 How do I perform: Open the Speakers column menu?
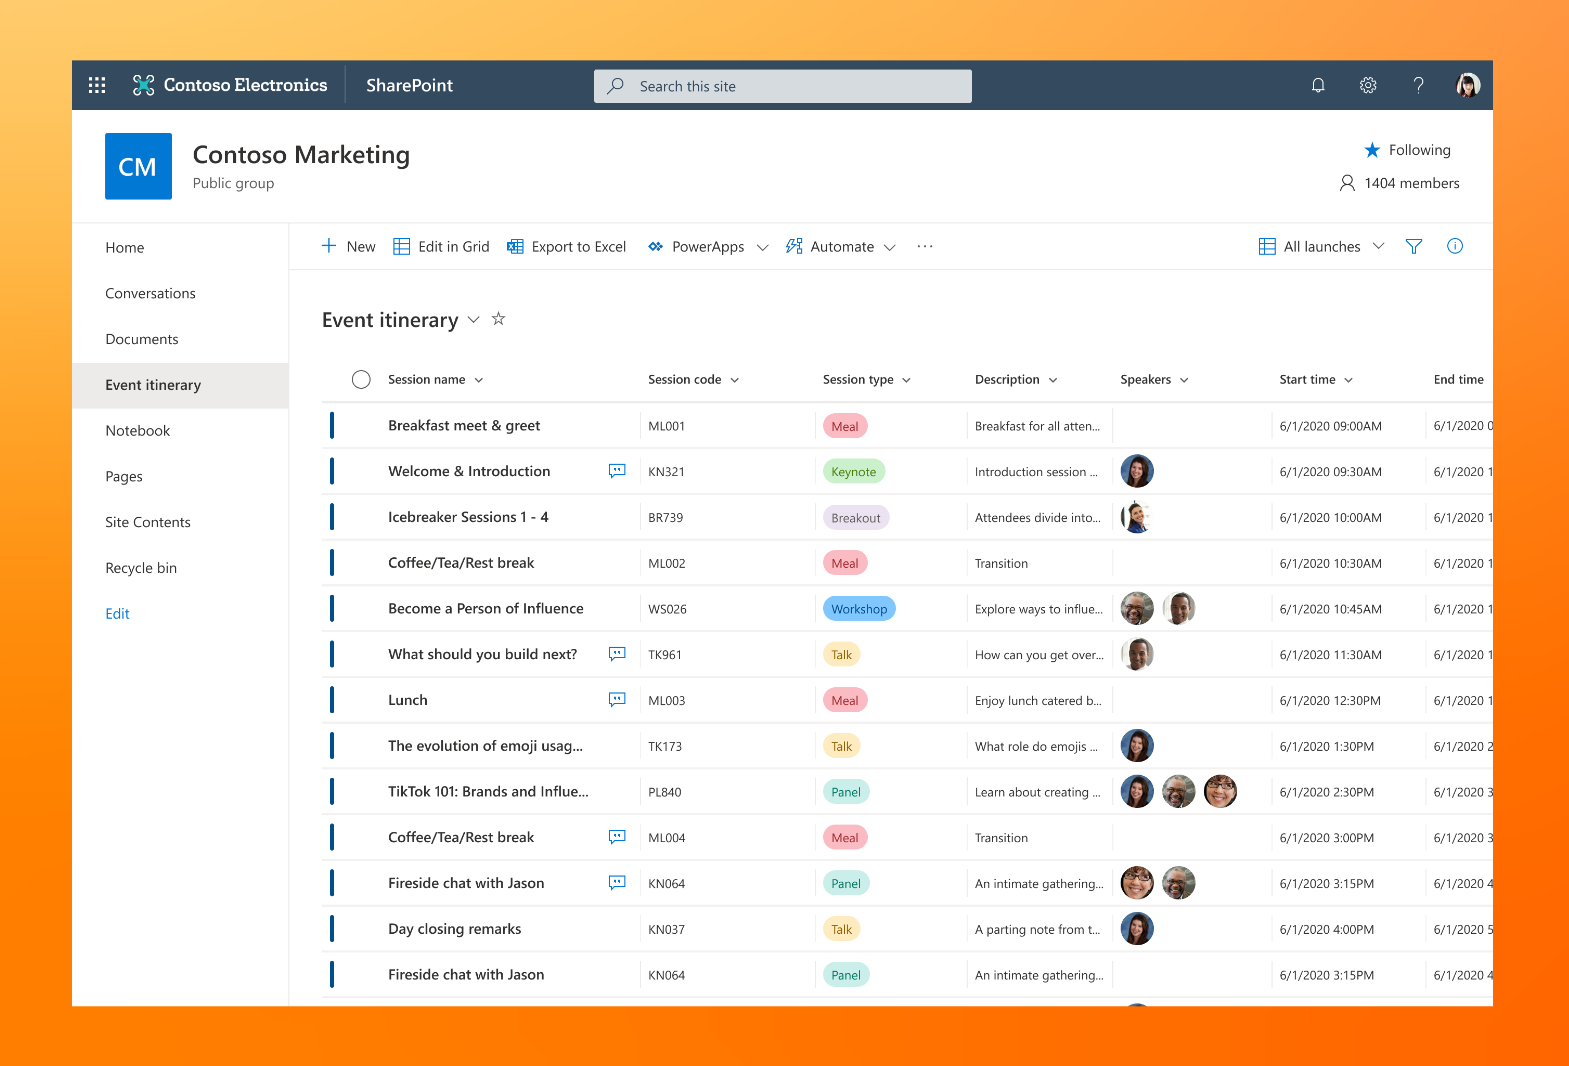[1154, 380]
